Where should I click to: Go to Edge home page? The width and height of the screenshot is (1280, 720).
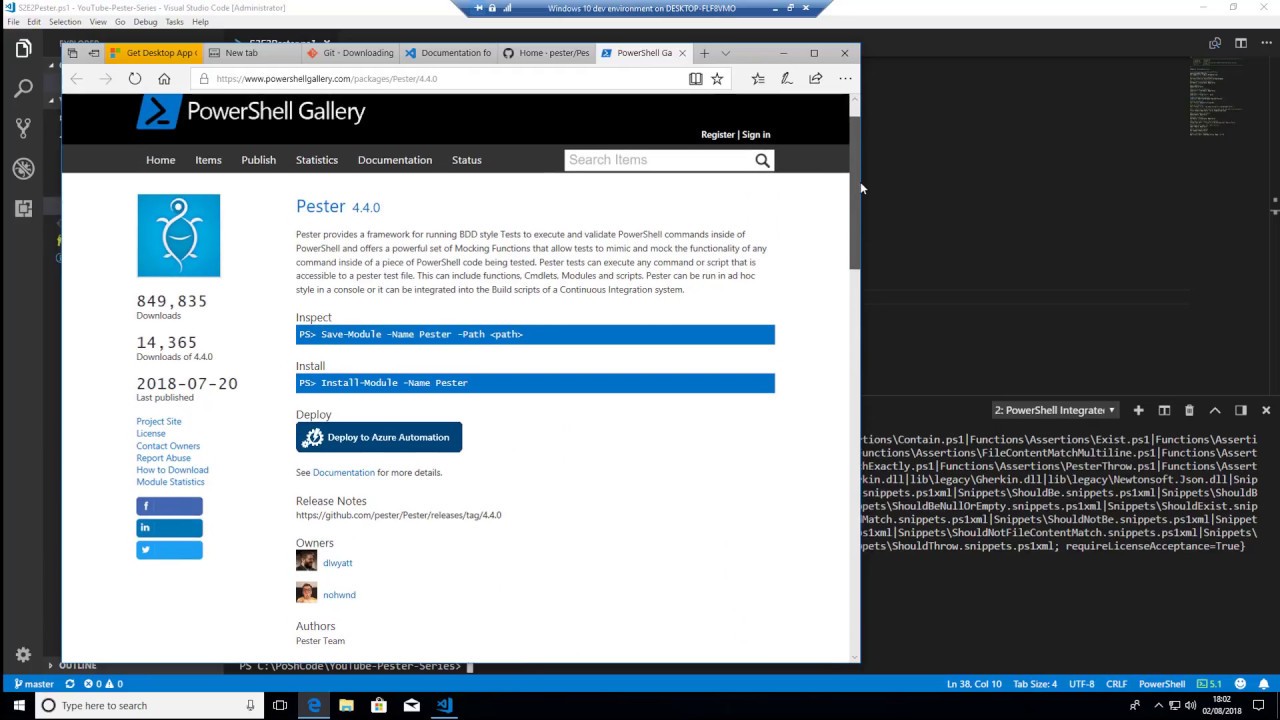point(164,79)
